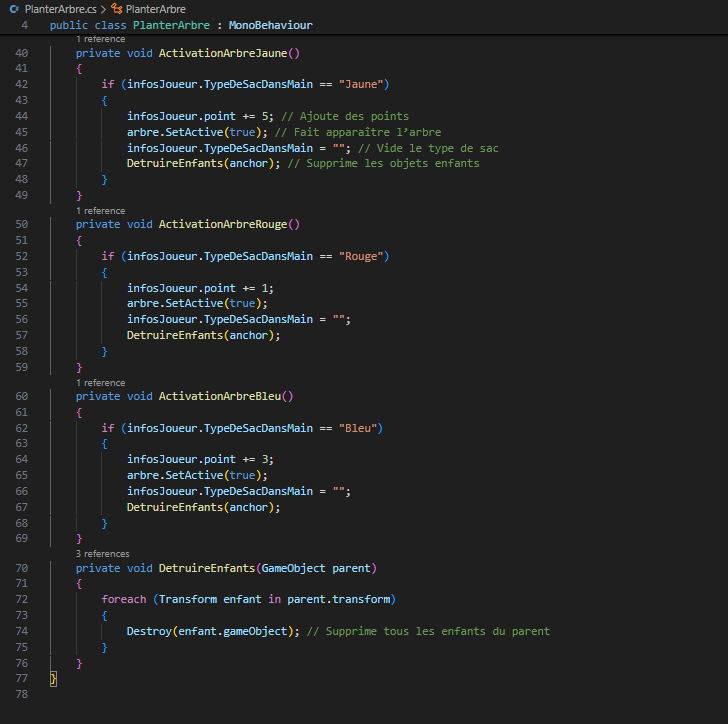Image resolution: width=728 pixels, height=724 pixels.
Task: Click the highlighted closing brace on line 77
Action: click(54, 680)
